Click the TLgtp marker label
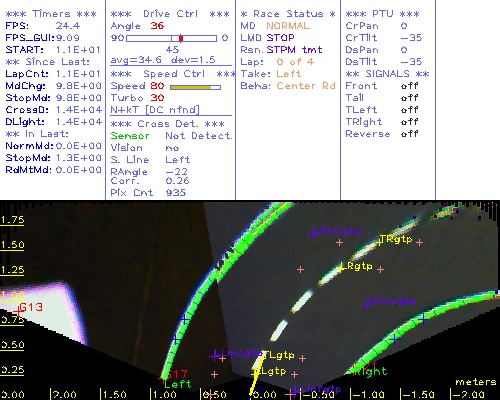 click(279, 356)
